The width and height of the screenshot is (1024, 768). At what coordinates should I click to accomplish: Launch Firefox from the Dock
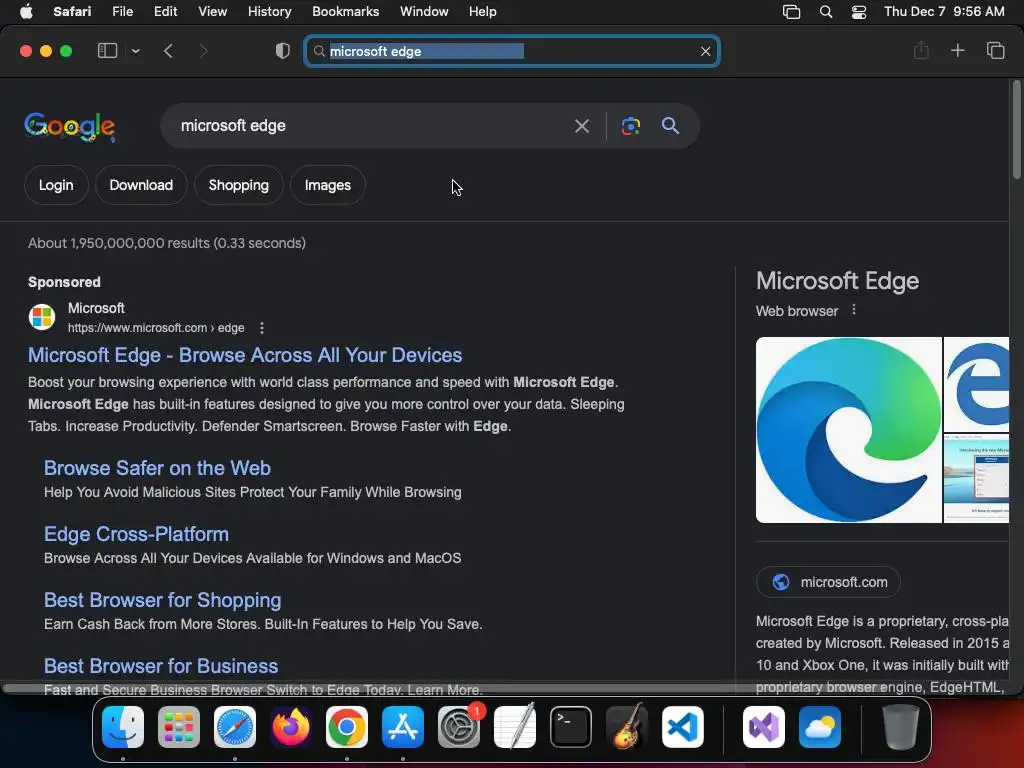(291, 727)
